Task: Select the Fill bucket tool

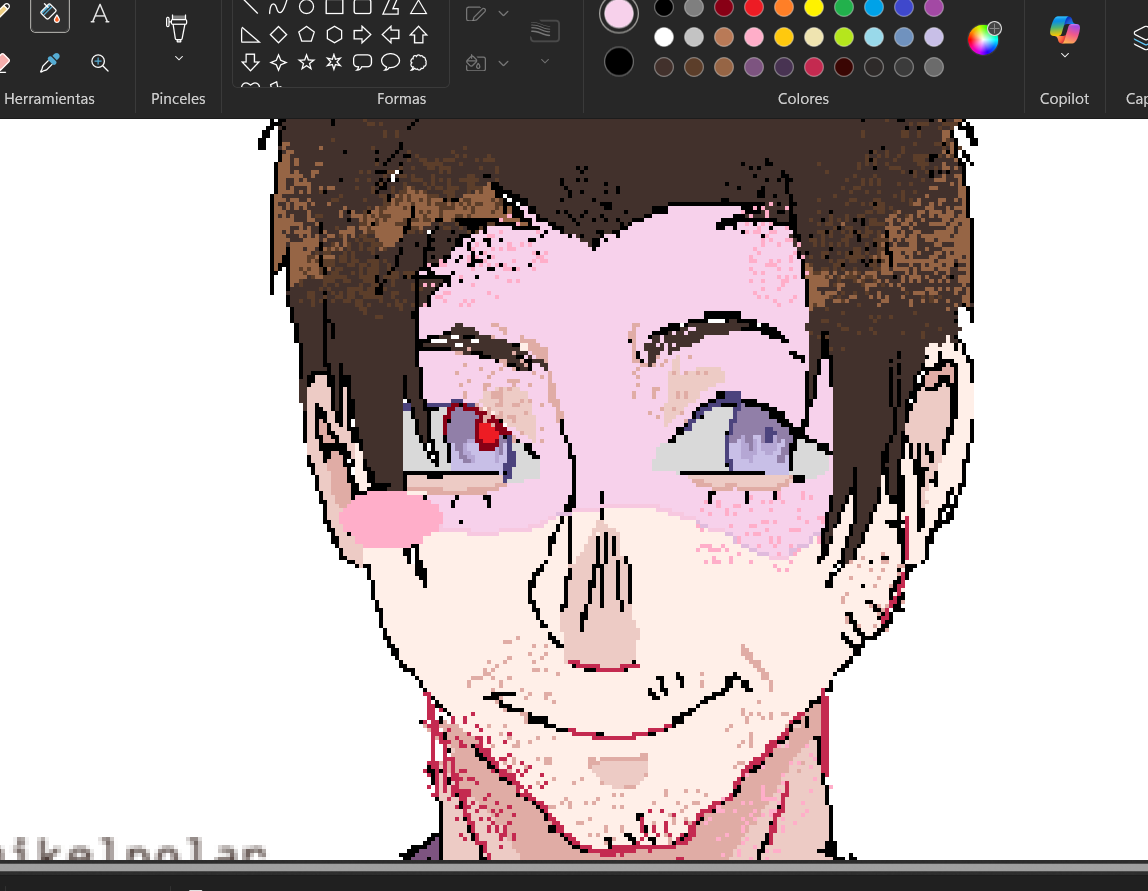Action: click(50, 14)
